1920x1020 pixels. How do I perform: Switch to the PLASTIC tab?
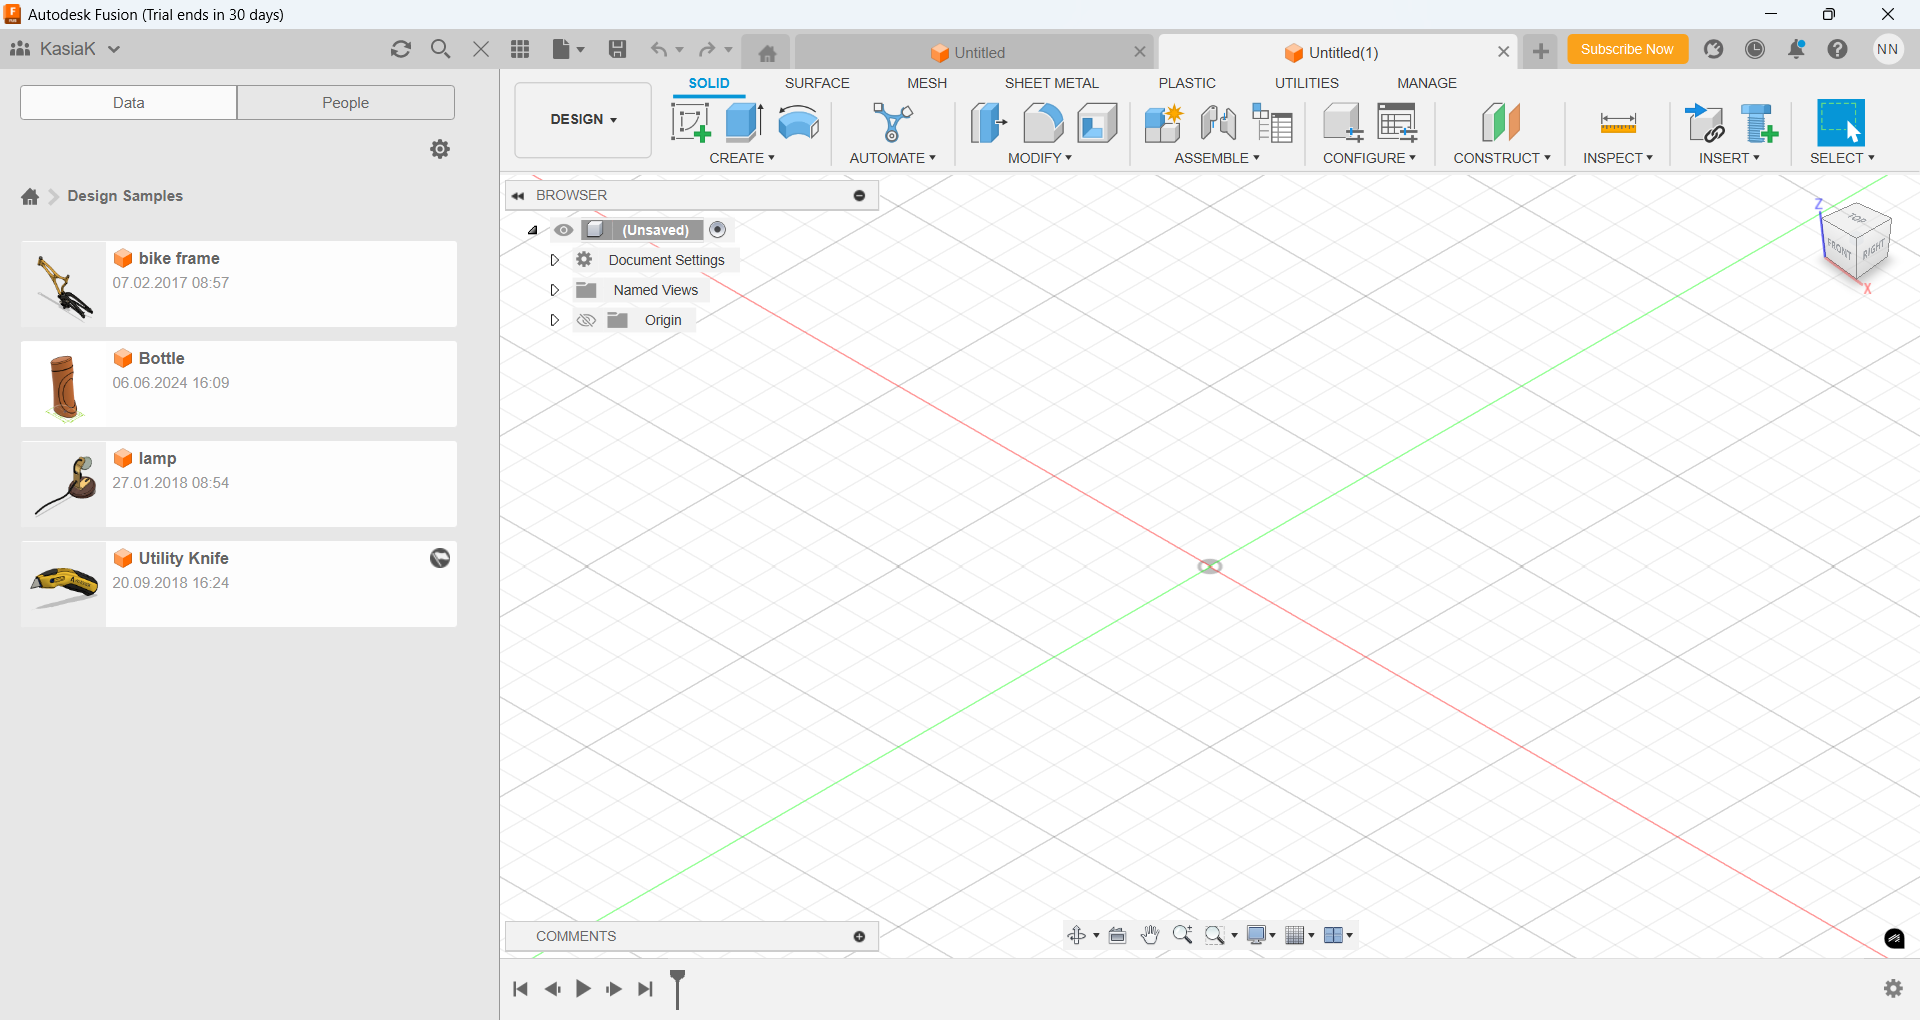(1187, 83)
